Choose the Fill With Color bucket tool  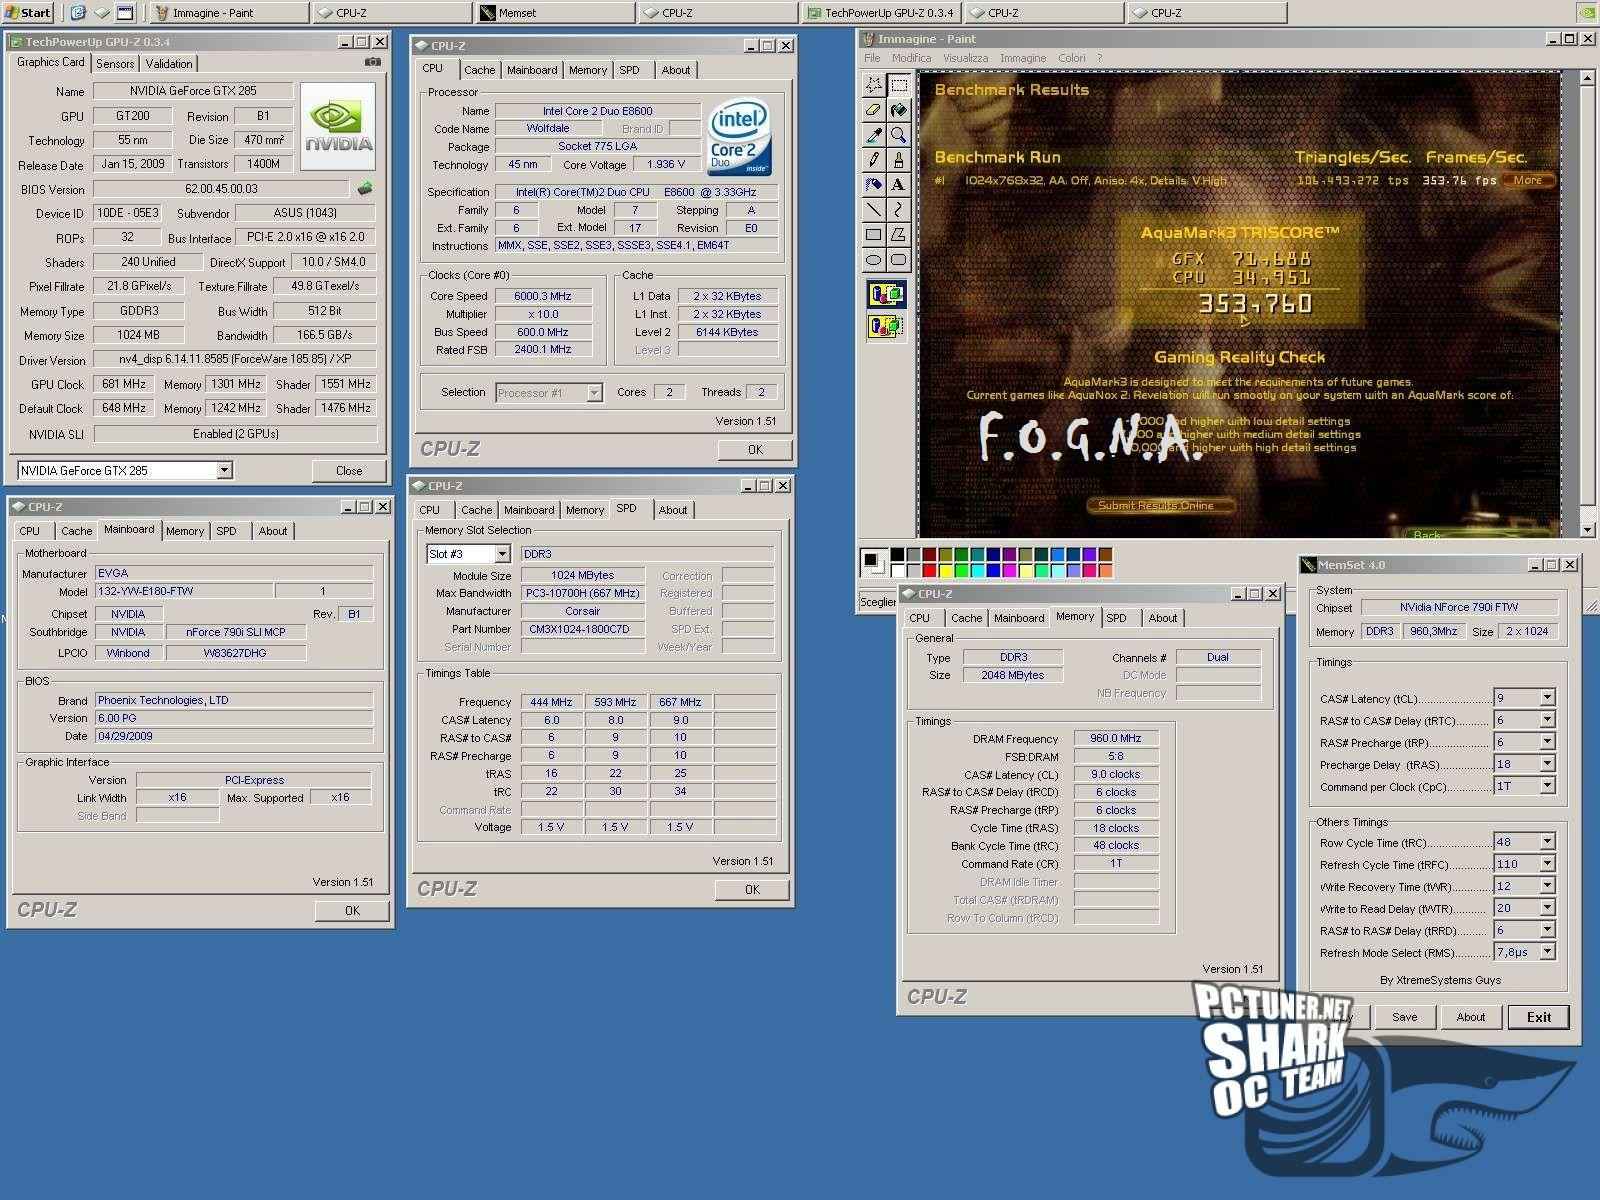[898, 110]
